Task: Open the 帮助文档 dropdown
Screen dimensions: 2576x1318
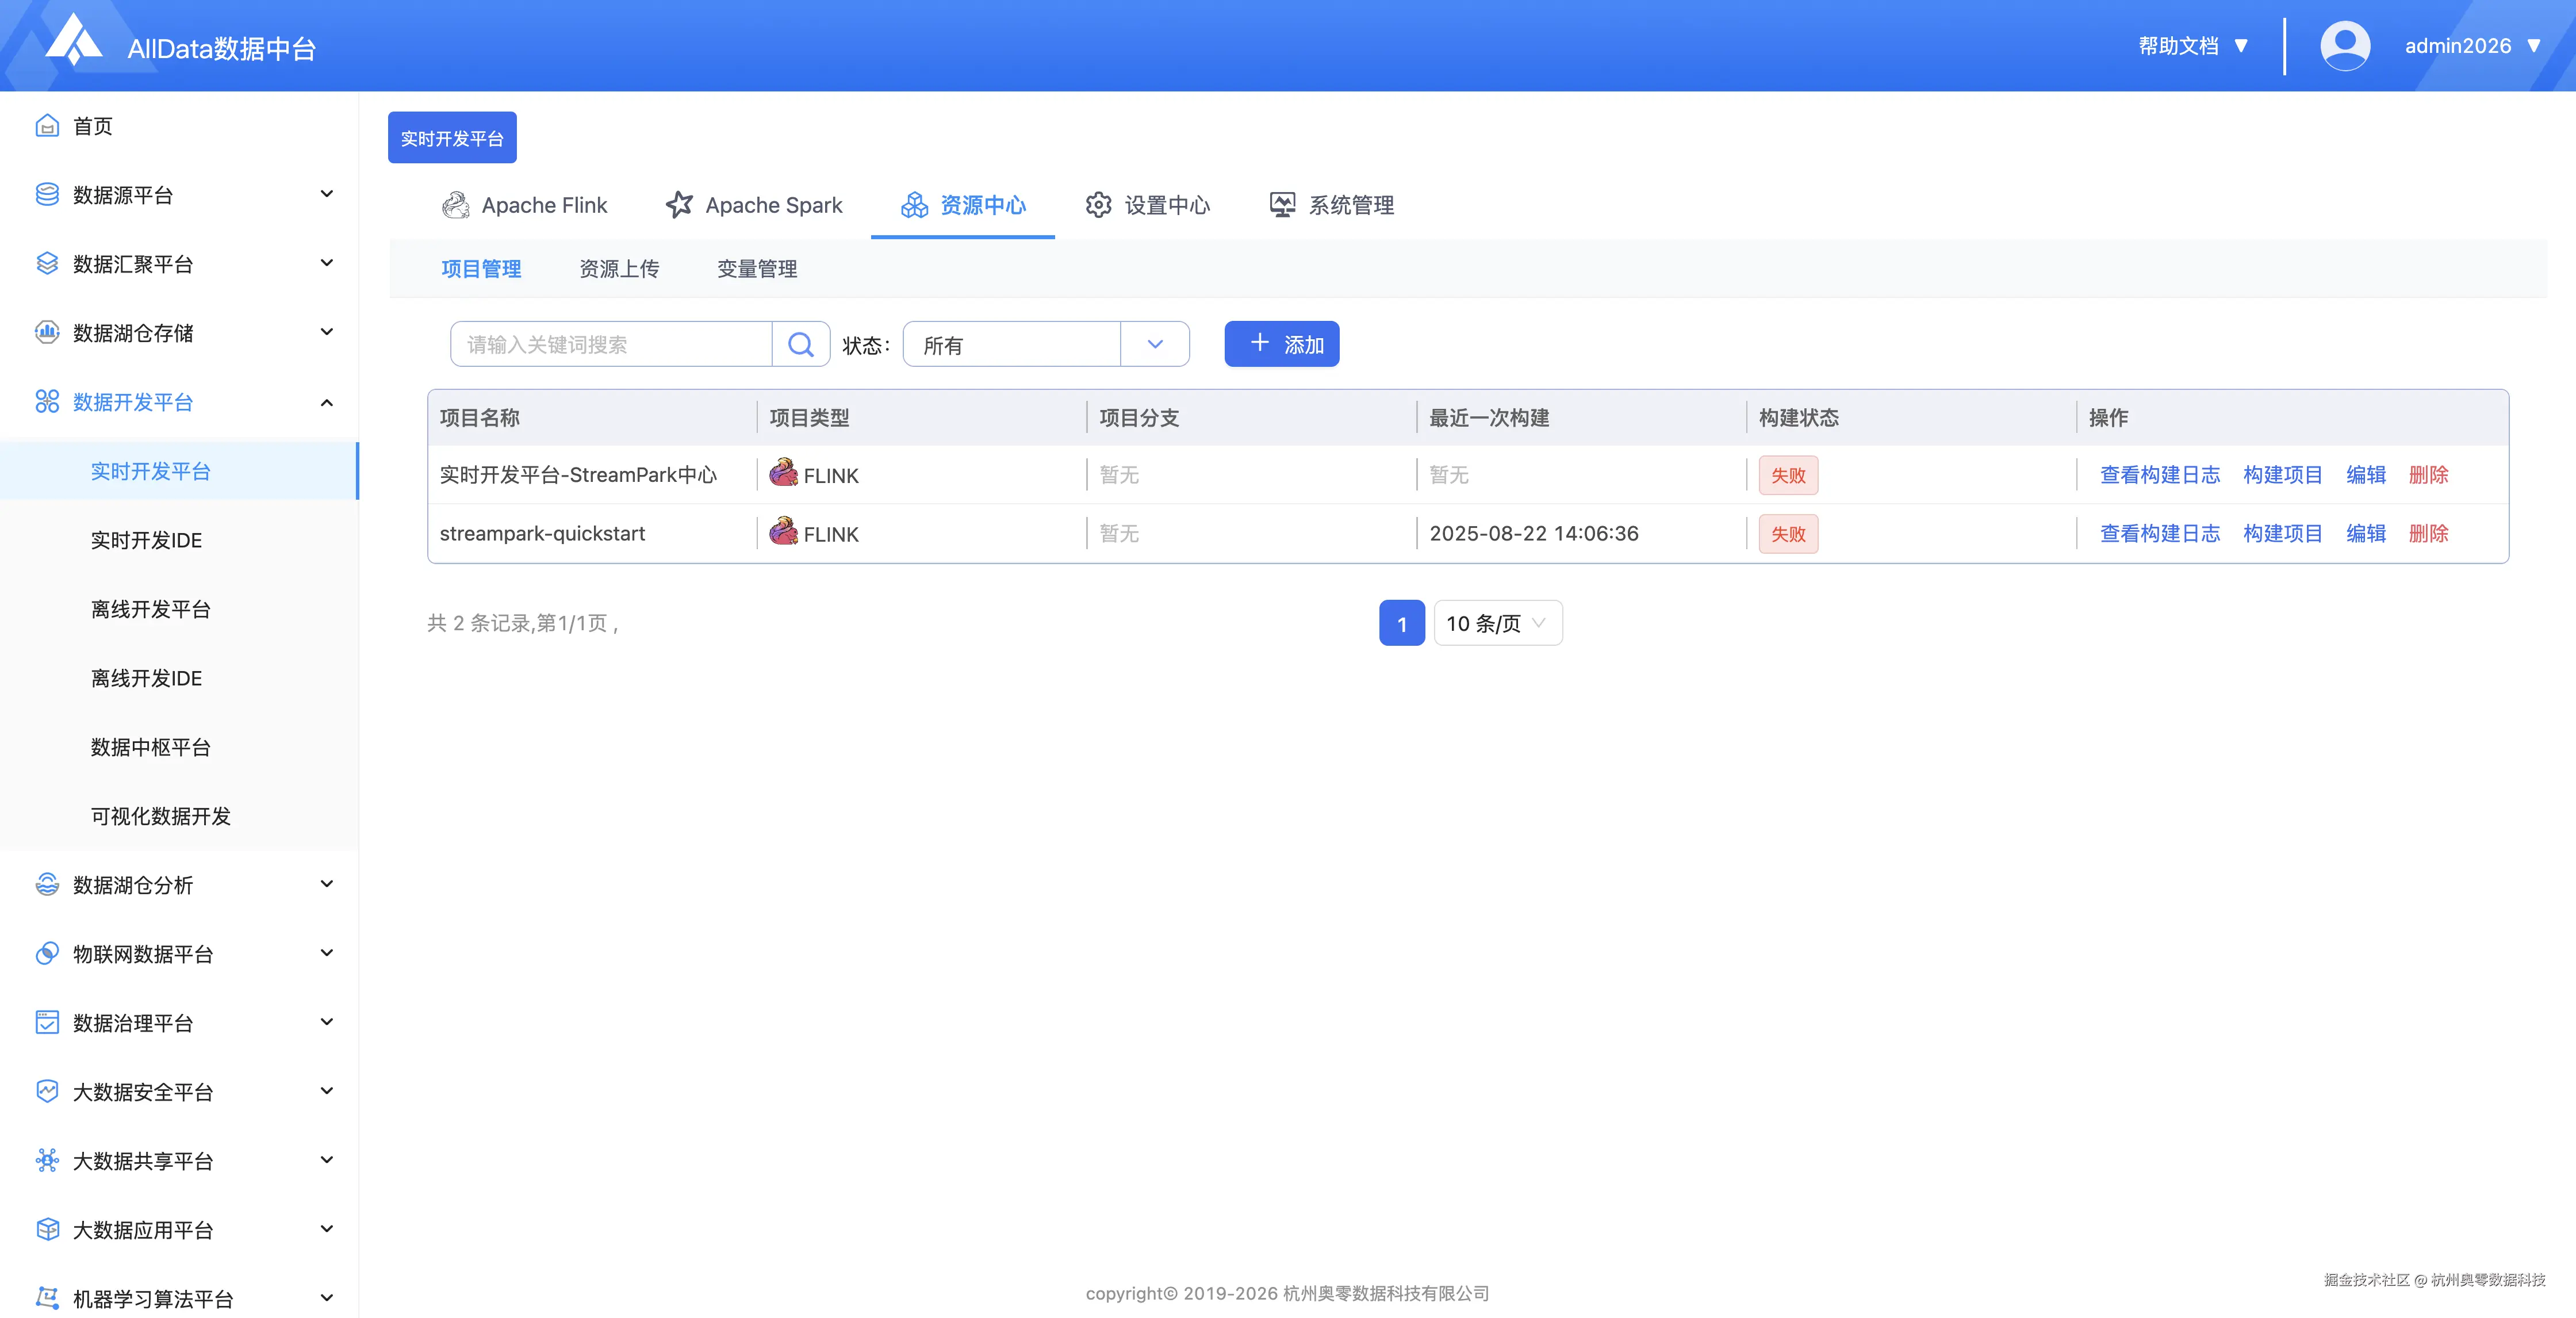Action: (2193, 46)
